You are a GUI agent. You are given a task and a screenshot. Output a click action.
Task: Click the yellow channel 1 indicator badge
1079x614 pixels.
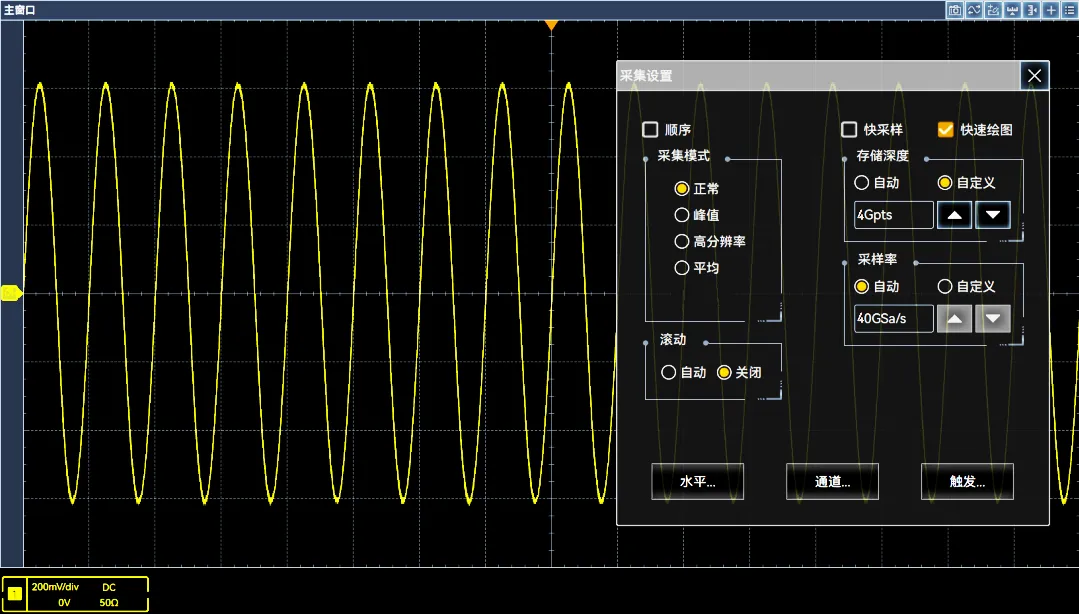(x=14, y=593)
